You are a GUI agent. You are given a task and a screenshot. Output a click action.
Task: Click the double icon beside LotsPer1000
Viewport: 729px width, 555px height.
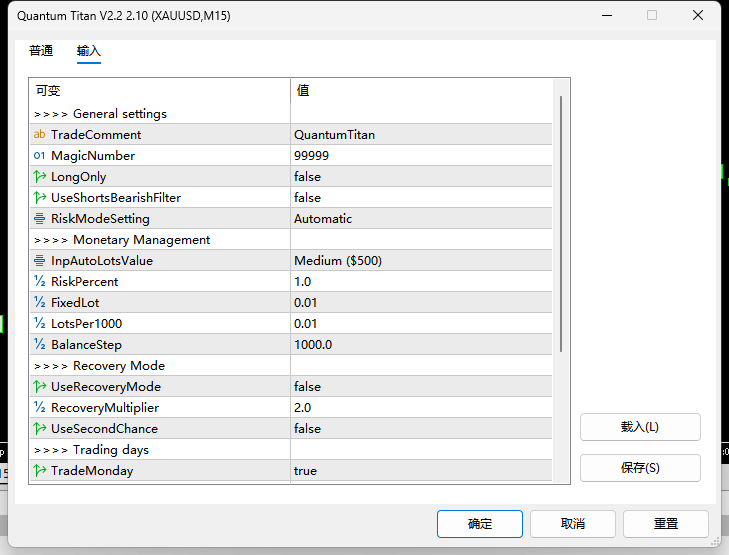tap(40, 323)
